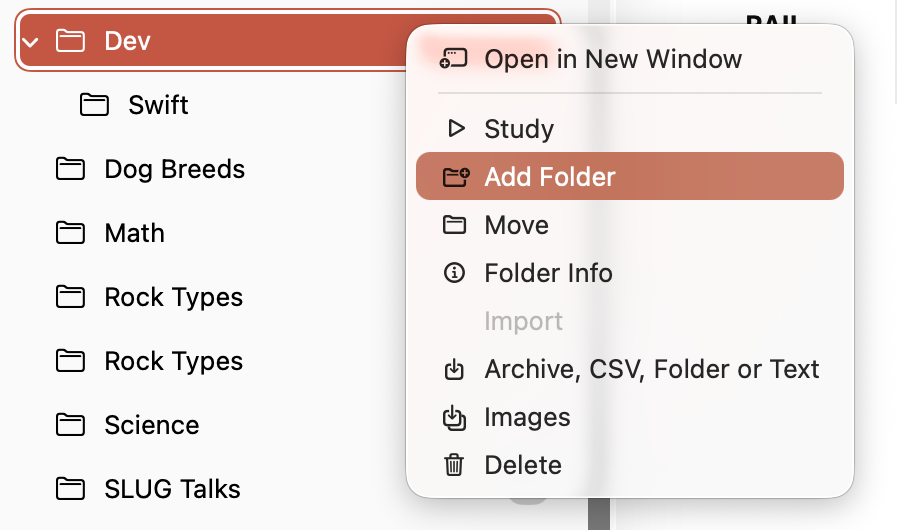Viewport: 900px width, 530px height.
Task: Choose Archive, CSV, Folder or Text
Action: 630,369
